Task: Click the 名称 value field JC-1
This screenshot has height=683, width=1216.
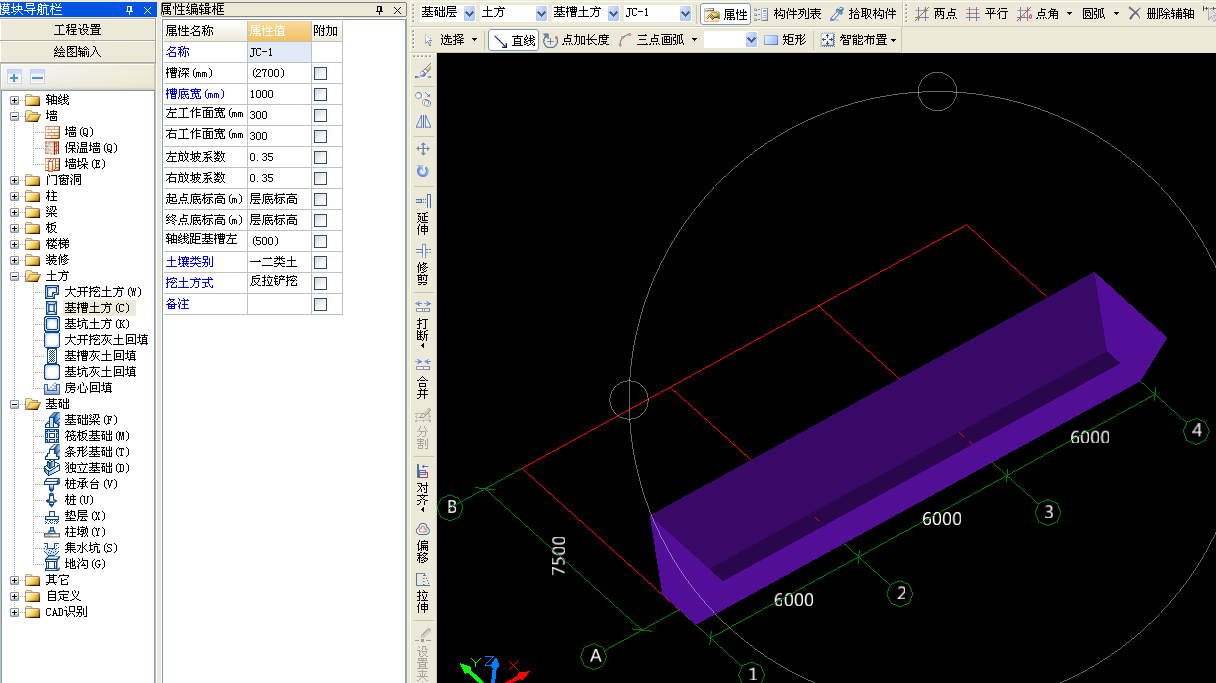Action: click(x=279, y=52)
